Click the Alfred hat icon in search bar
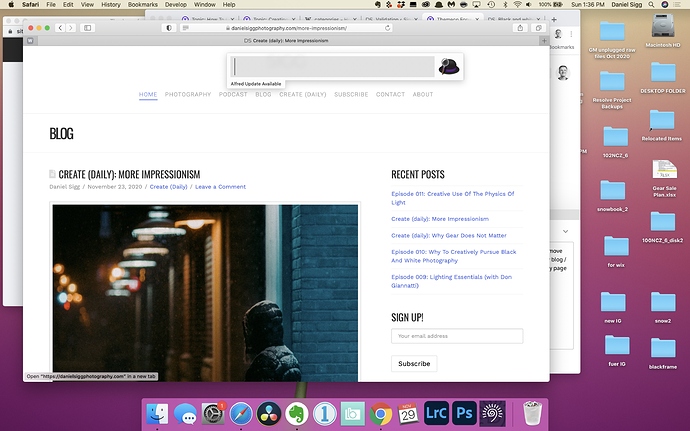Screen dimensions: 690x431 [449, 66]
